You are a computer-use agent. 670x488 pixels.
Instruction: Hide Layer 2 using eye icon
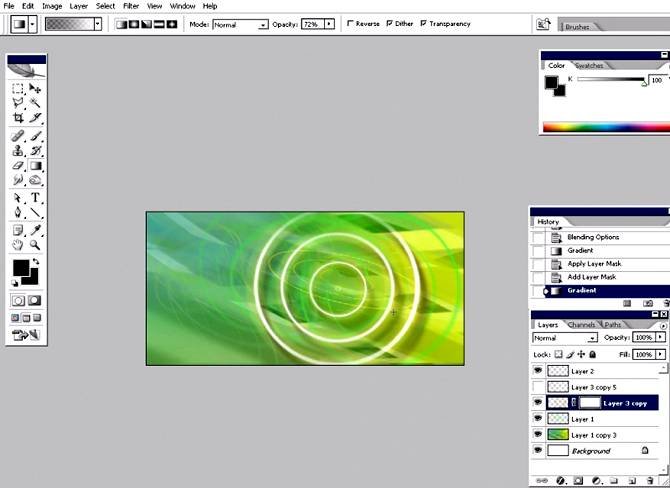point(538,371)
